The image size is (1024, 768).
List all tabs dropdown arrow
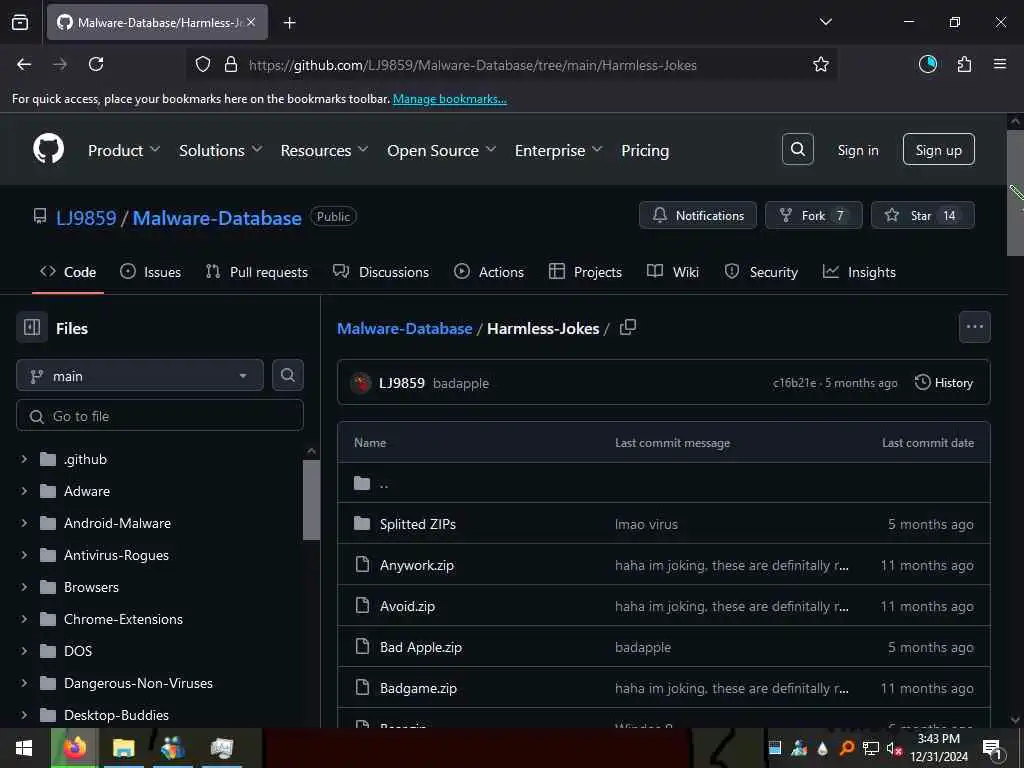[x=825, y=22]
